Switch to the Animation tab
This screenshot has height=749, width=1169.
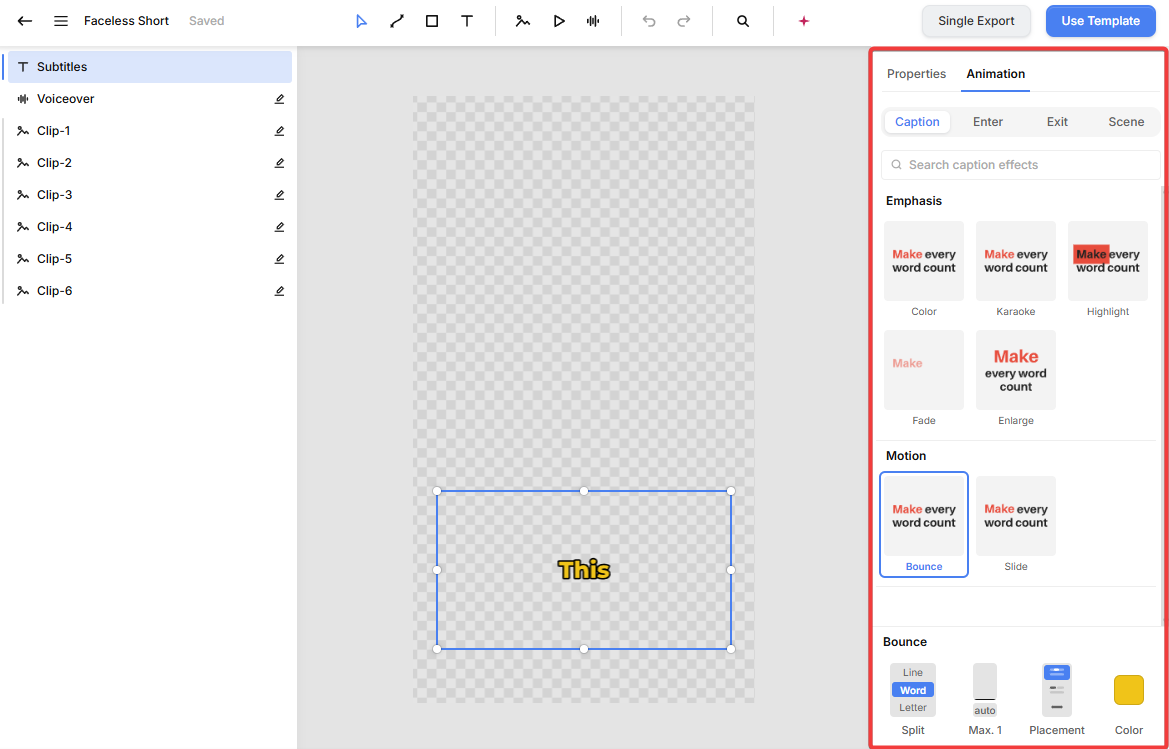coord(995,74)
